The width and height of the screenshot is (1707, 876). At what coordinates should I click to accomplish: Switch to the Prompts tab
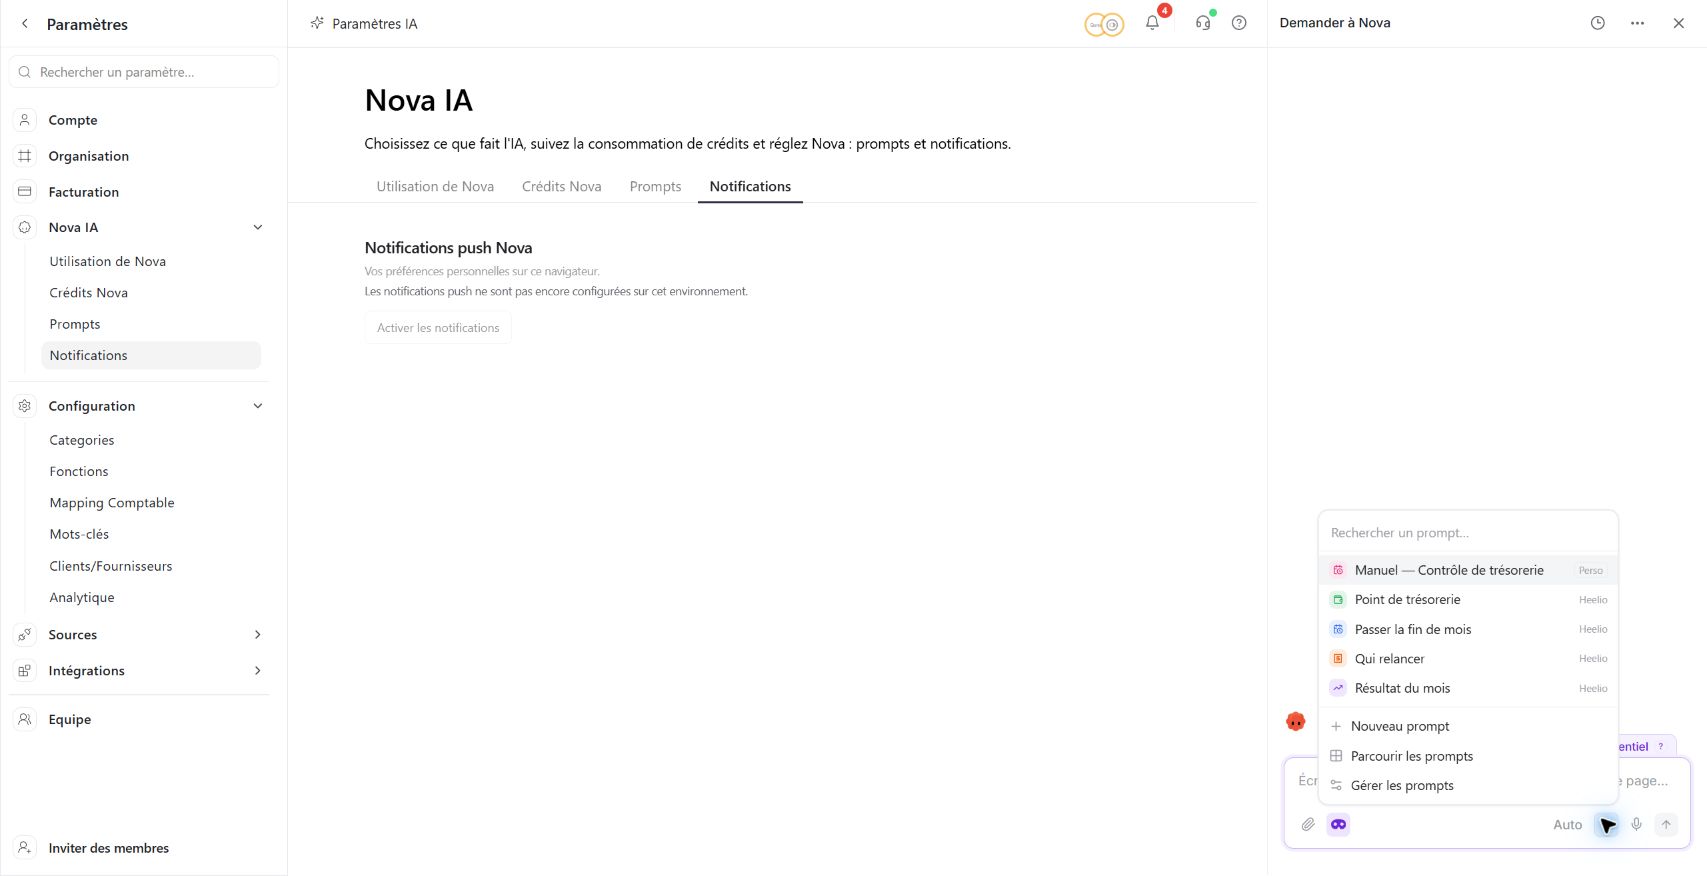655,186
